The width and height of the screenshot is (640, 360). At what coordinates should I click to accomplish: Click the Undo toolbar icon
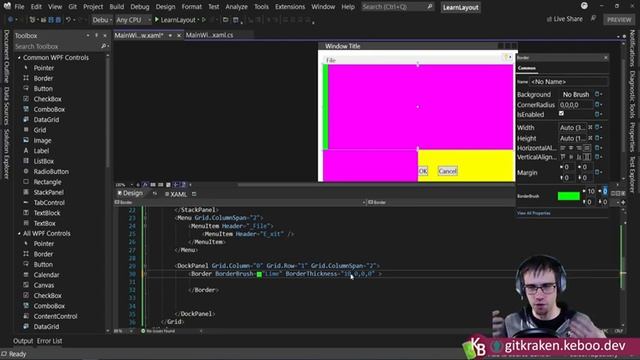[x=69, y=20]
